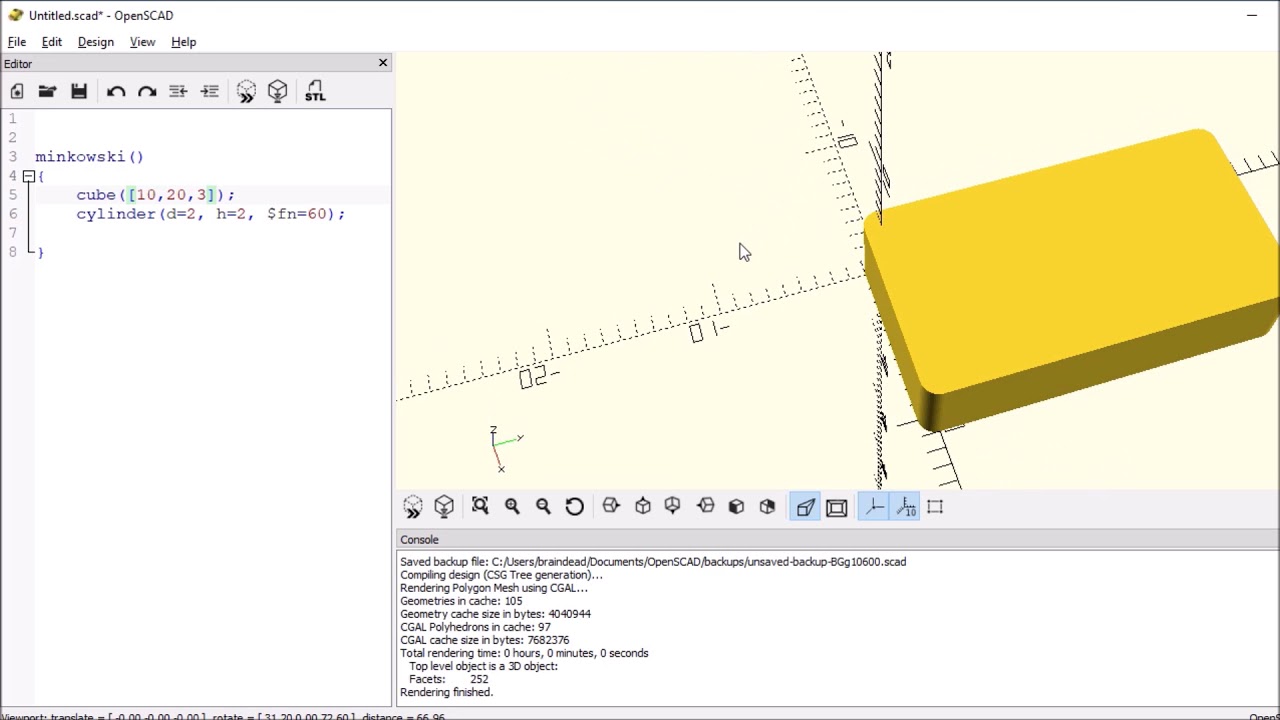
Task: Open the View menu
Action: coord(142,42)
